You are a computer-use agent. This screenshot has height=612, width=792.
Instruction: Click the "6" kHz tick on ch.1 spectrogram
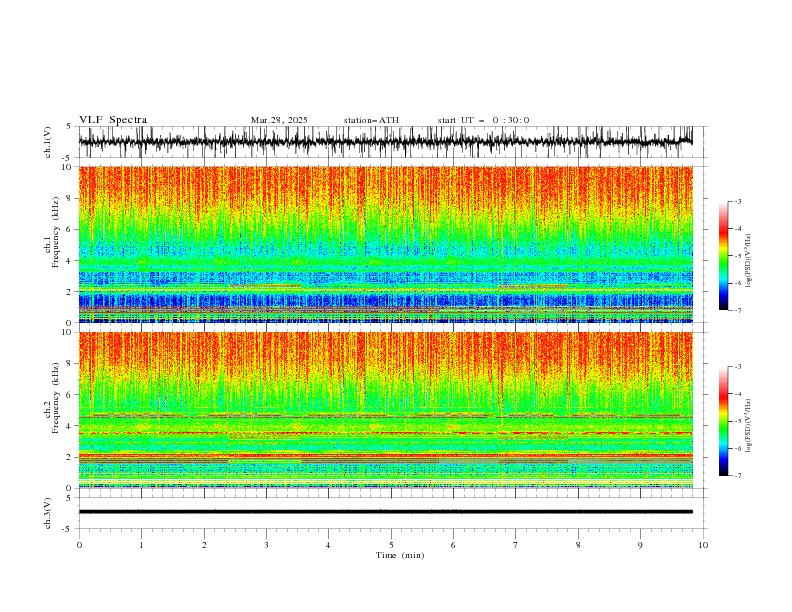[71, 229]
